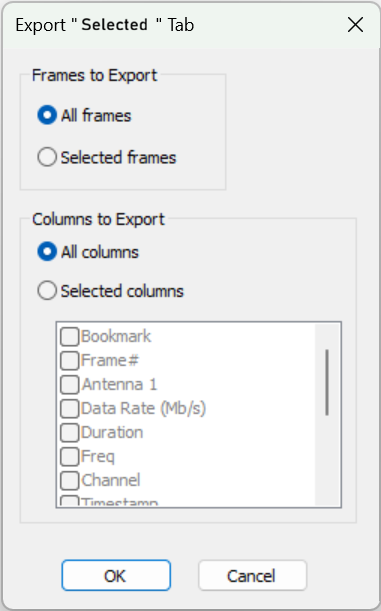Check the Duration column box
The image size is (381, 611).
70,433
